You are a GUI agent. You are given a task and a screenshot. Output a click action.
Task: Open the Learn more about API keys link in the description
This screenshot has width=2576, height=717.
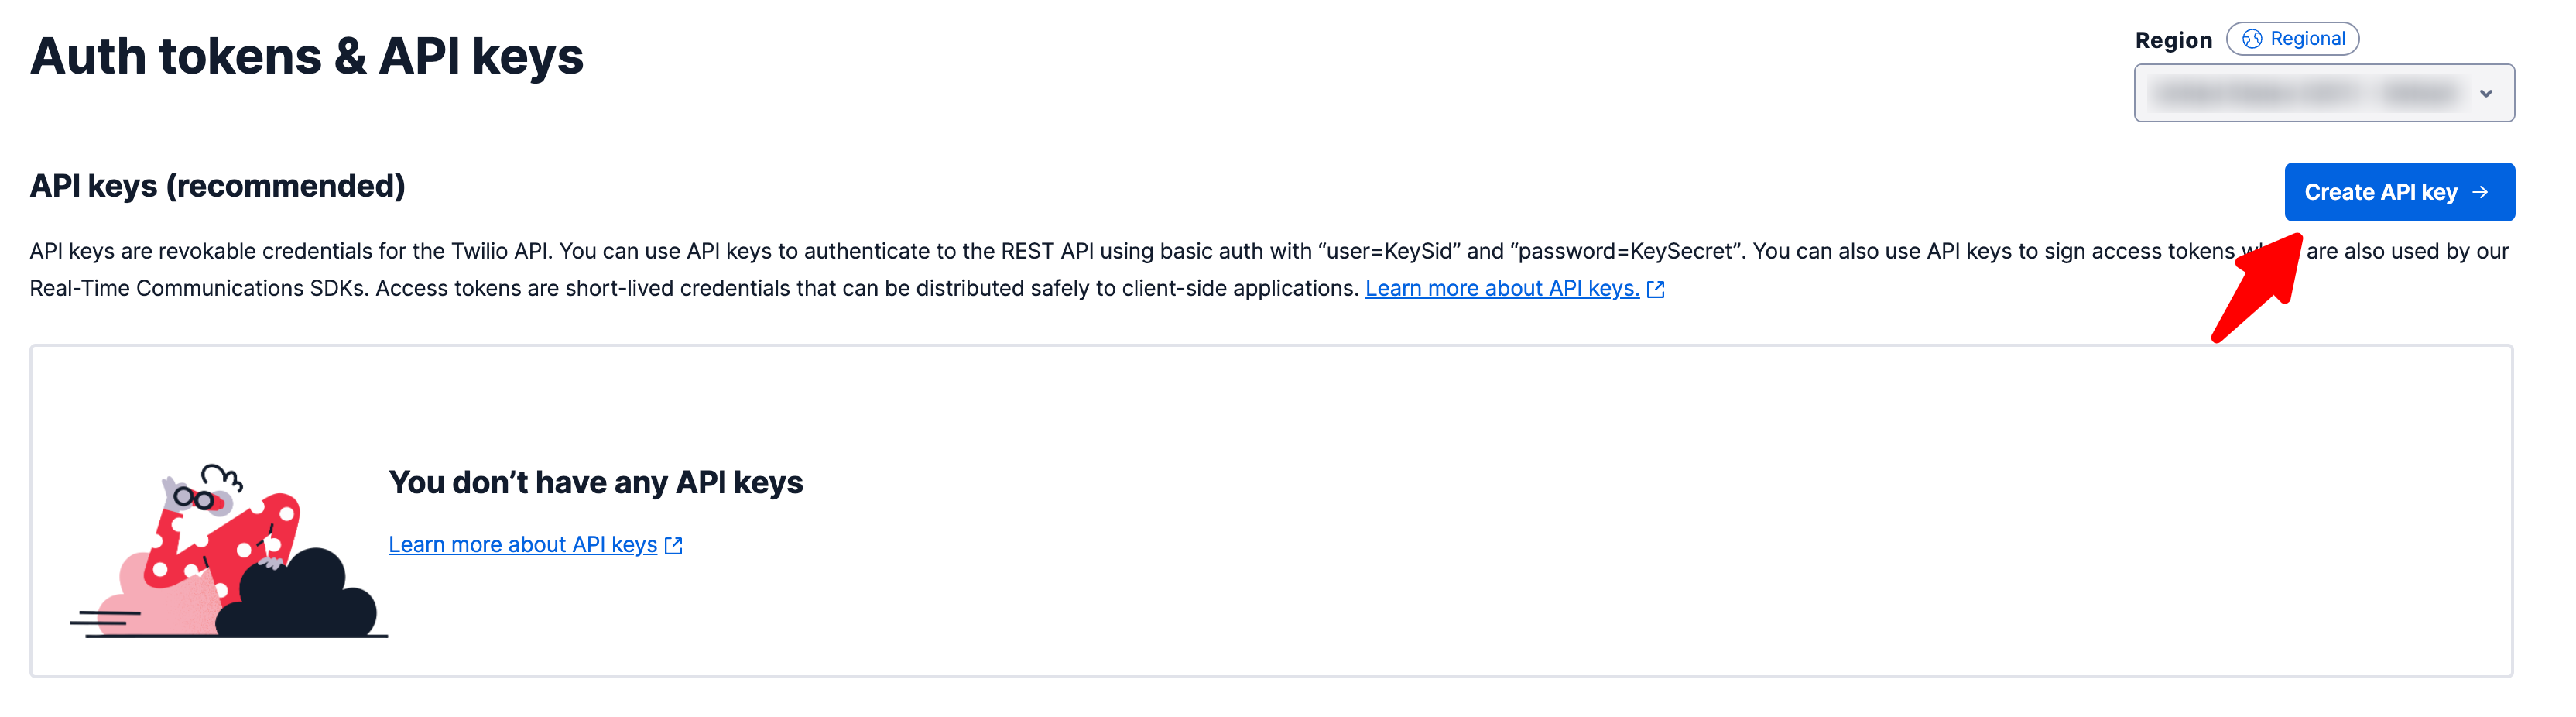[x=1501, y=289]
